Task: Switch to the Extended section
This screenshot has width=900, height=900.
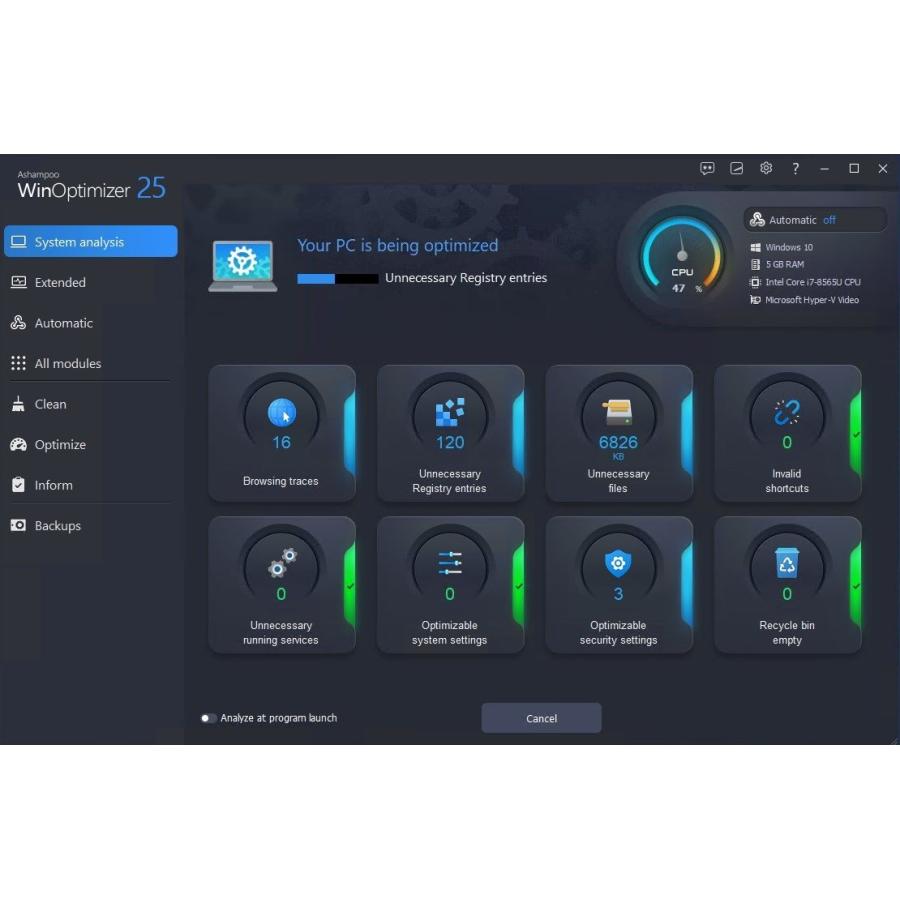Action: click(62, 282)
